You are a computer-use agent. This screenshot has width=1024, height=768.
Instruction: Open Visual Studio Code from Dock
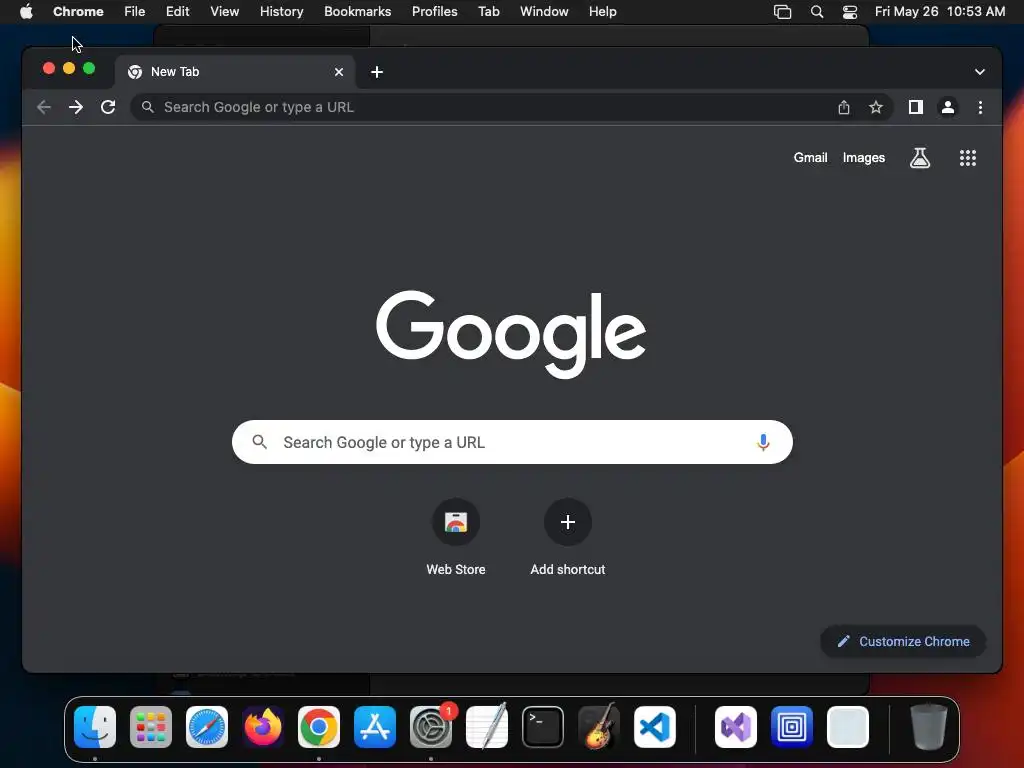pos(655,727)
